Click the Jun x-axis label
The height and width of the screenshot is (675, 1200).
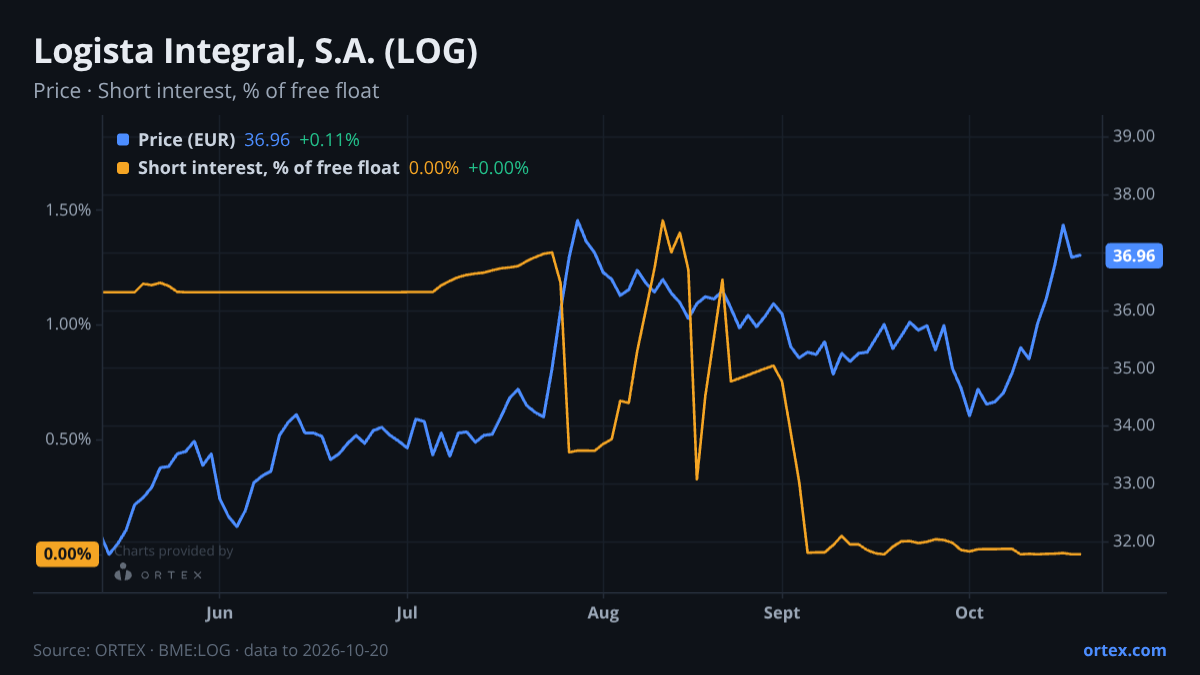(219, 613)
